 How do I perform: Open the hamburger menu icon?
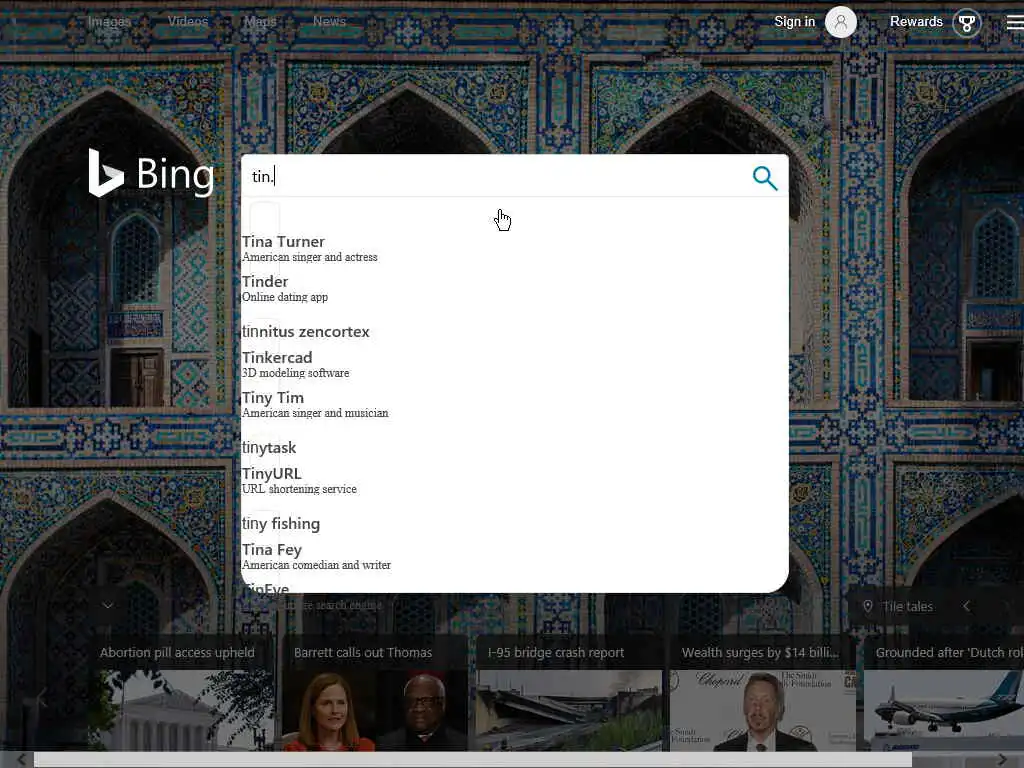[x=1015, y=22]
